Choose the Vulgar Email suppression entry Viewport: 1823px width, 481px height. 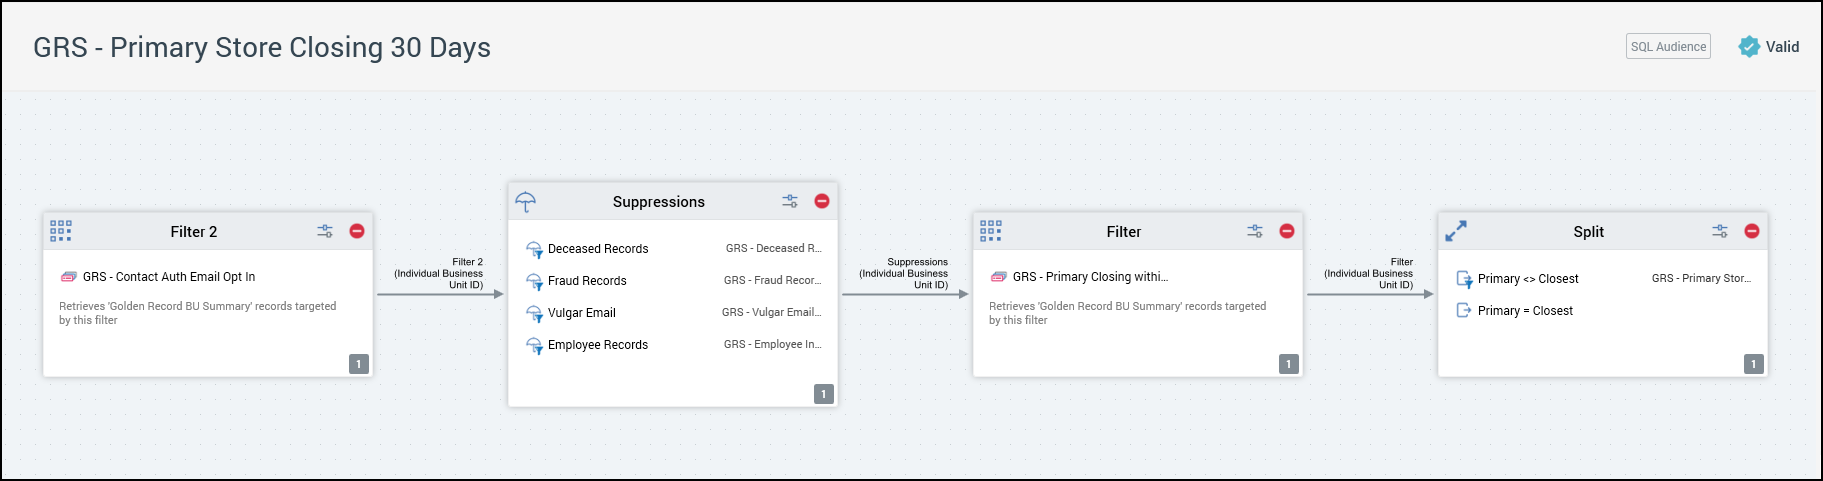pos(581,313)
